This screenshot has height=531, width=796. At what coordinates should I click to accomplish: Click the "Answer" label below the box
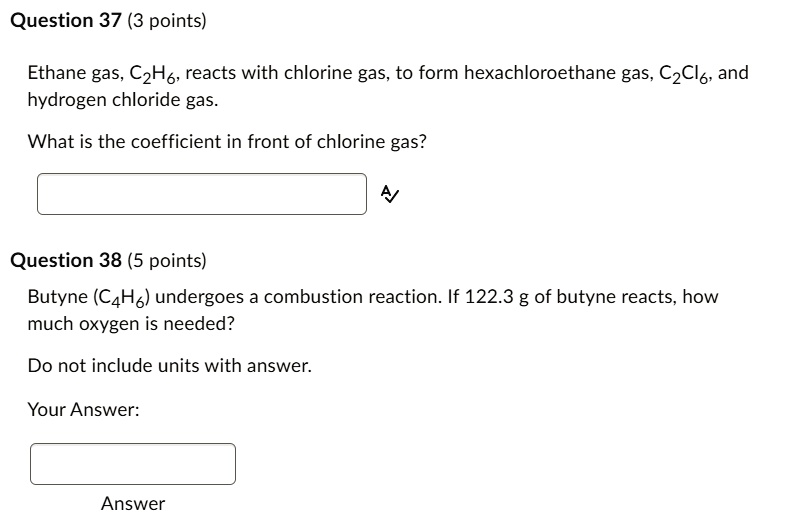[x=133, y=503]
